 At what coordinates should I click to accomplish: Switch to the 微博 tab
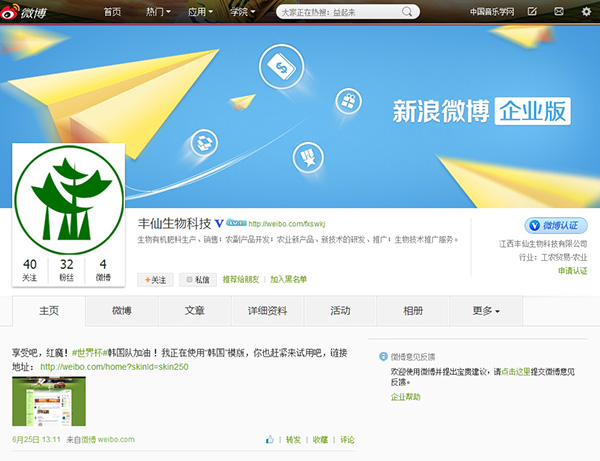click(122, 311)
